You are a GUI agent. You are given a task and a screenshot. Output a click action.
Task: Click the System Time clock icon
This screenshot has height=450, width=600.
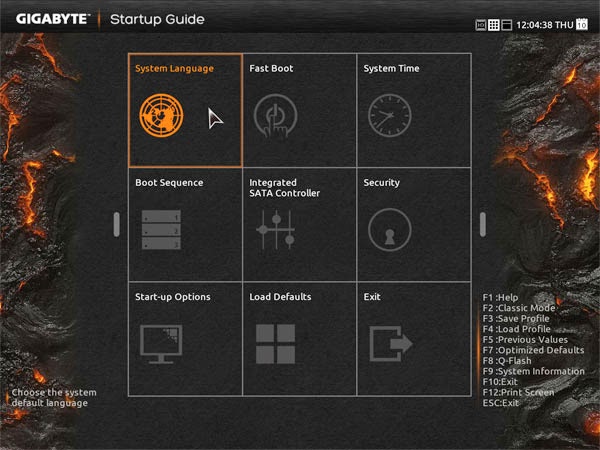pos(390,115)
